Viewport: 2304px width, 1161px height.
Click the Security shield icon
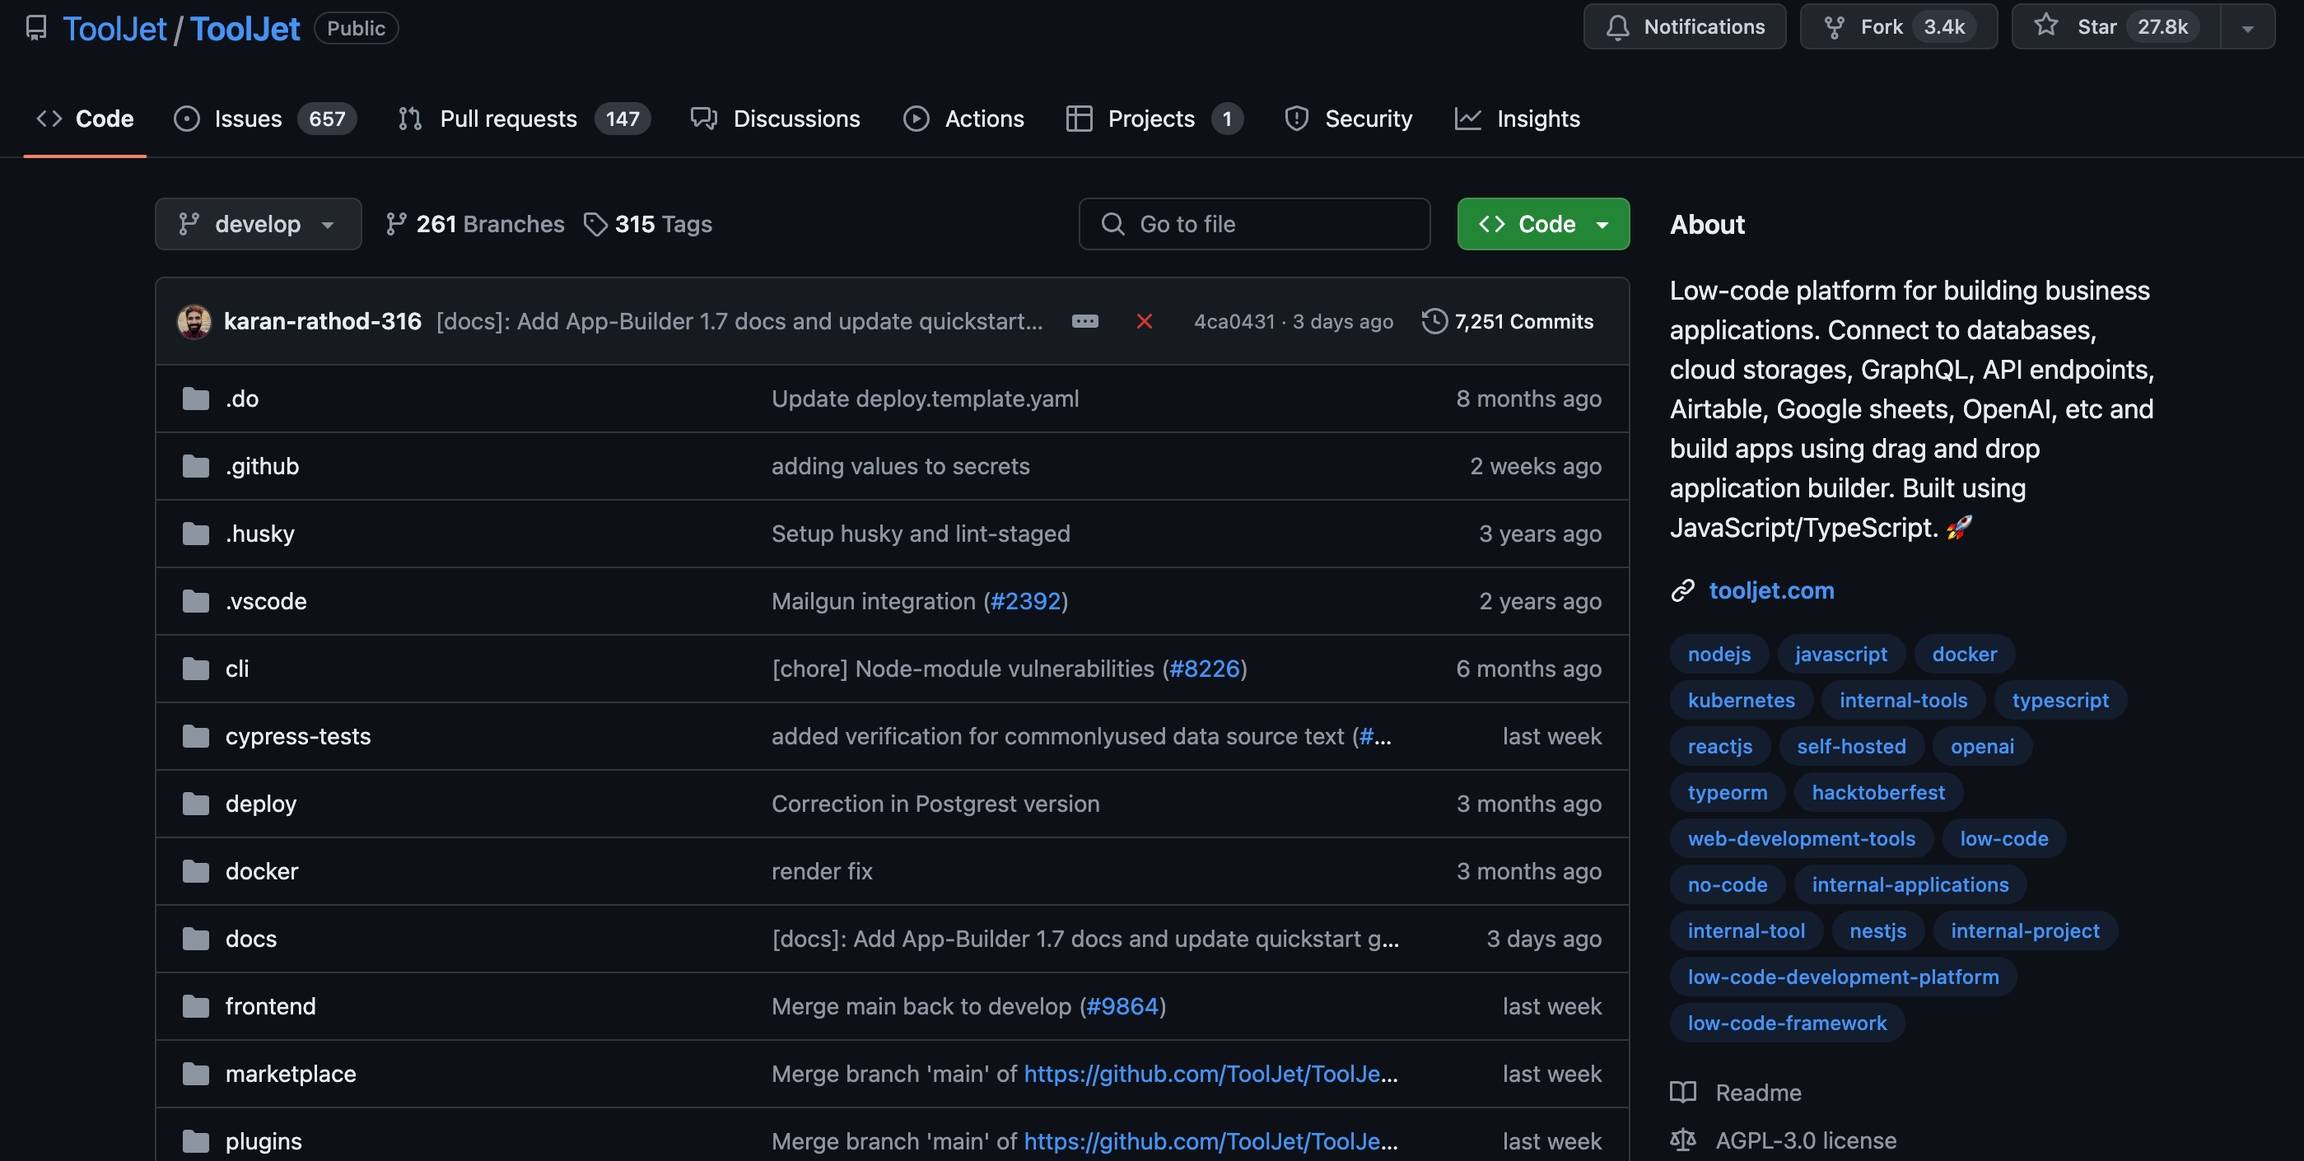click(x=1297, y=119)
